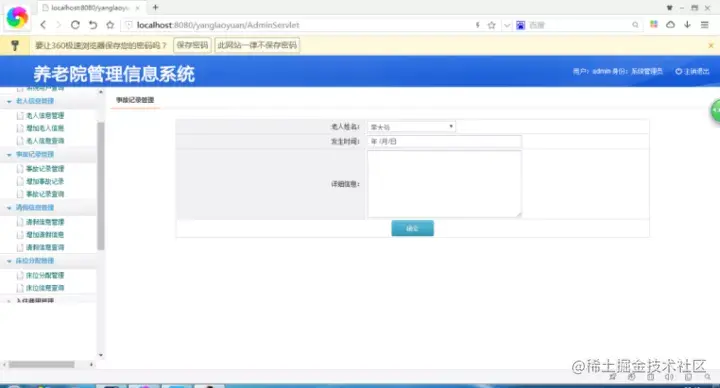The width and height of the screenshot is (720, 388).
Task: Click the 360 browser colorful logo
Action: (17, 18)
